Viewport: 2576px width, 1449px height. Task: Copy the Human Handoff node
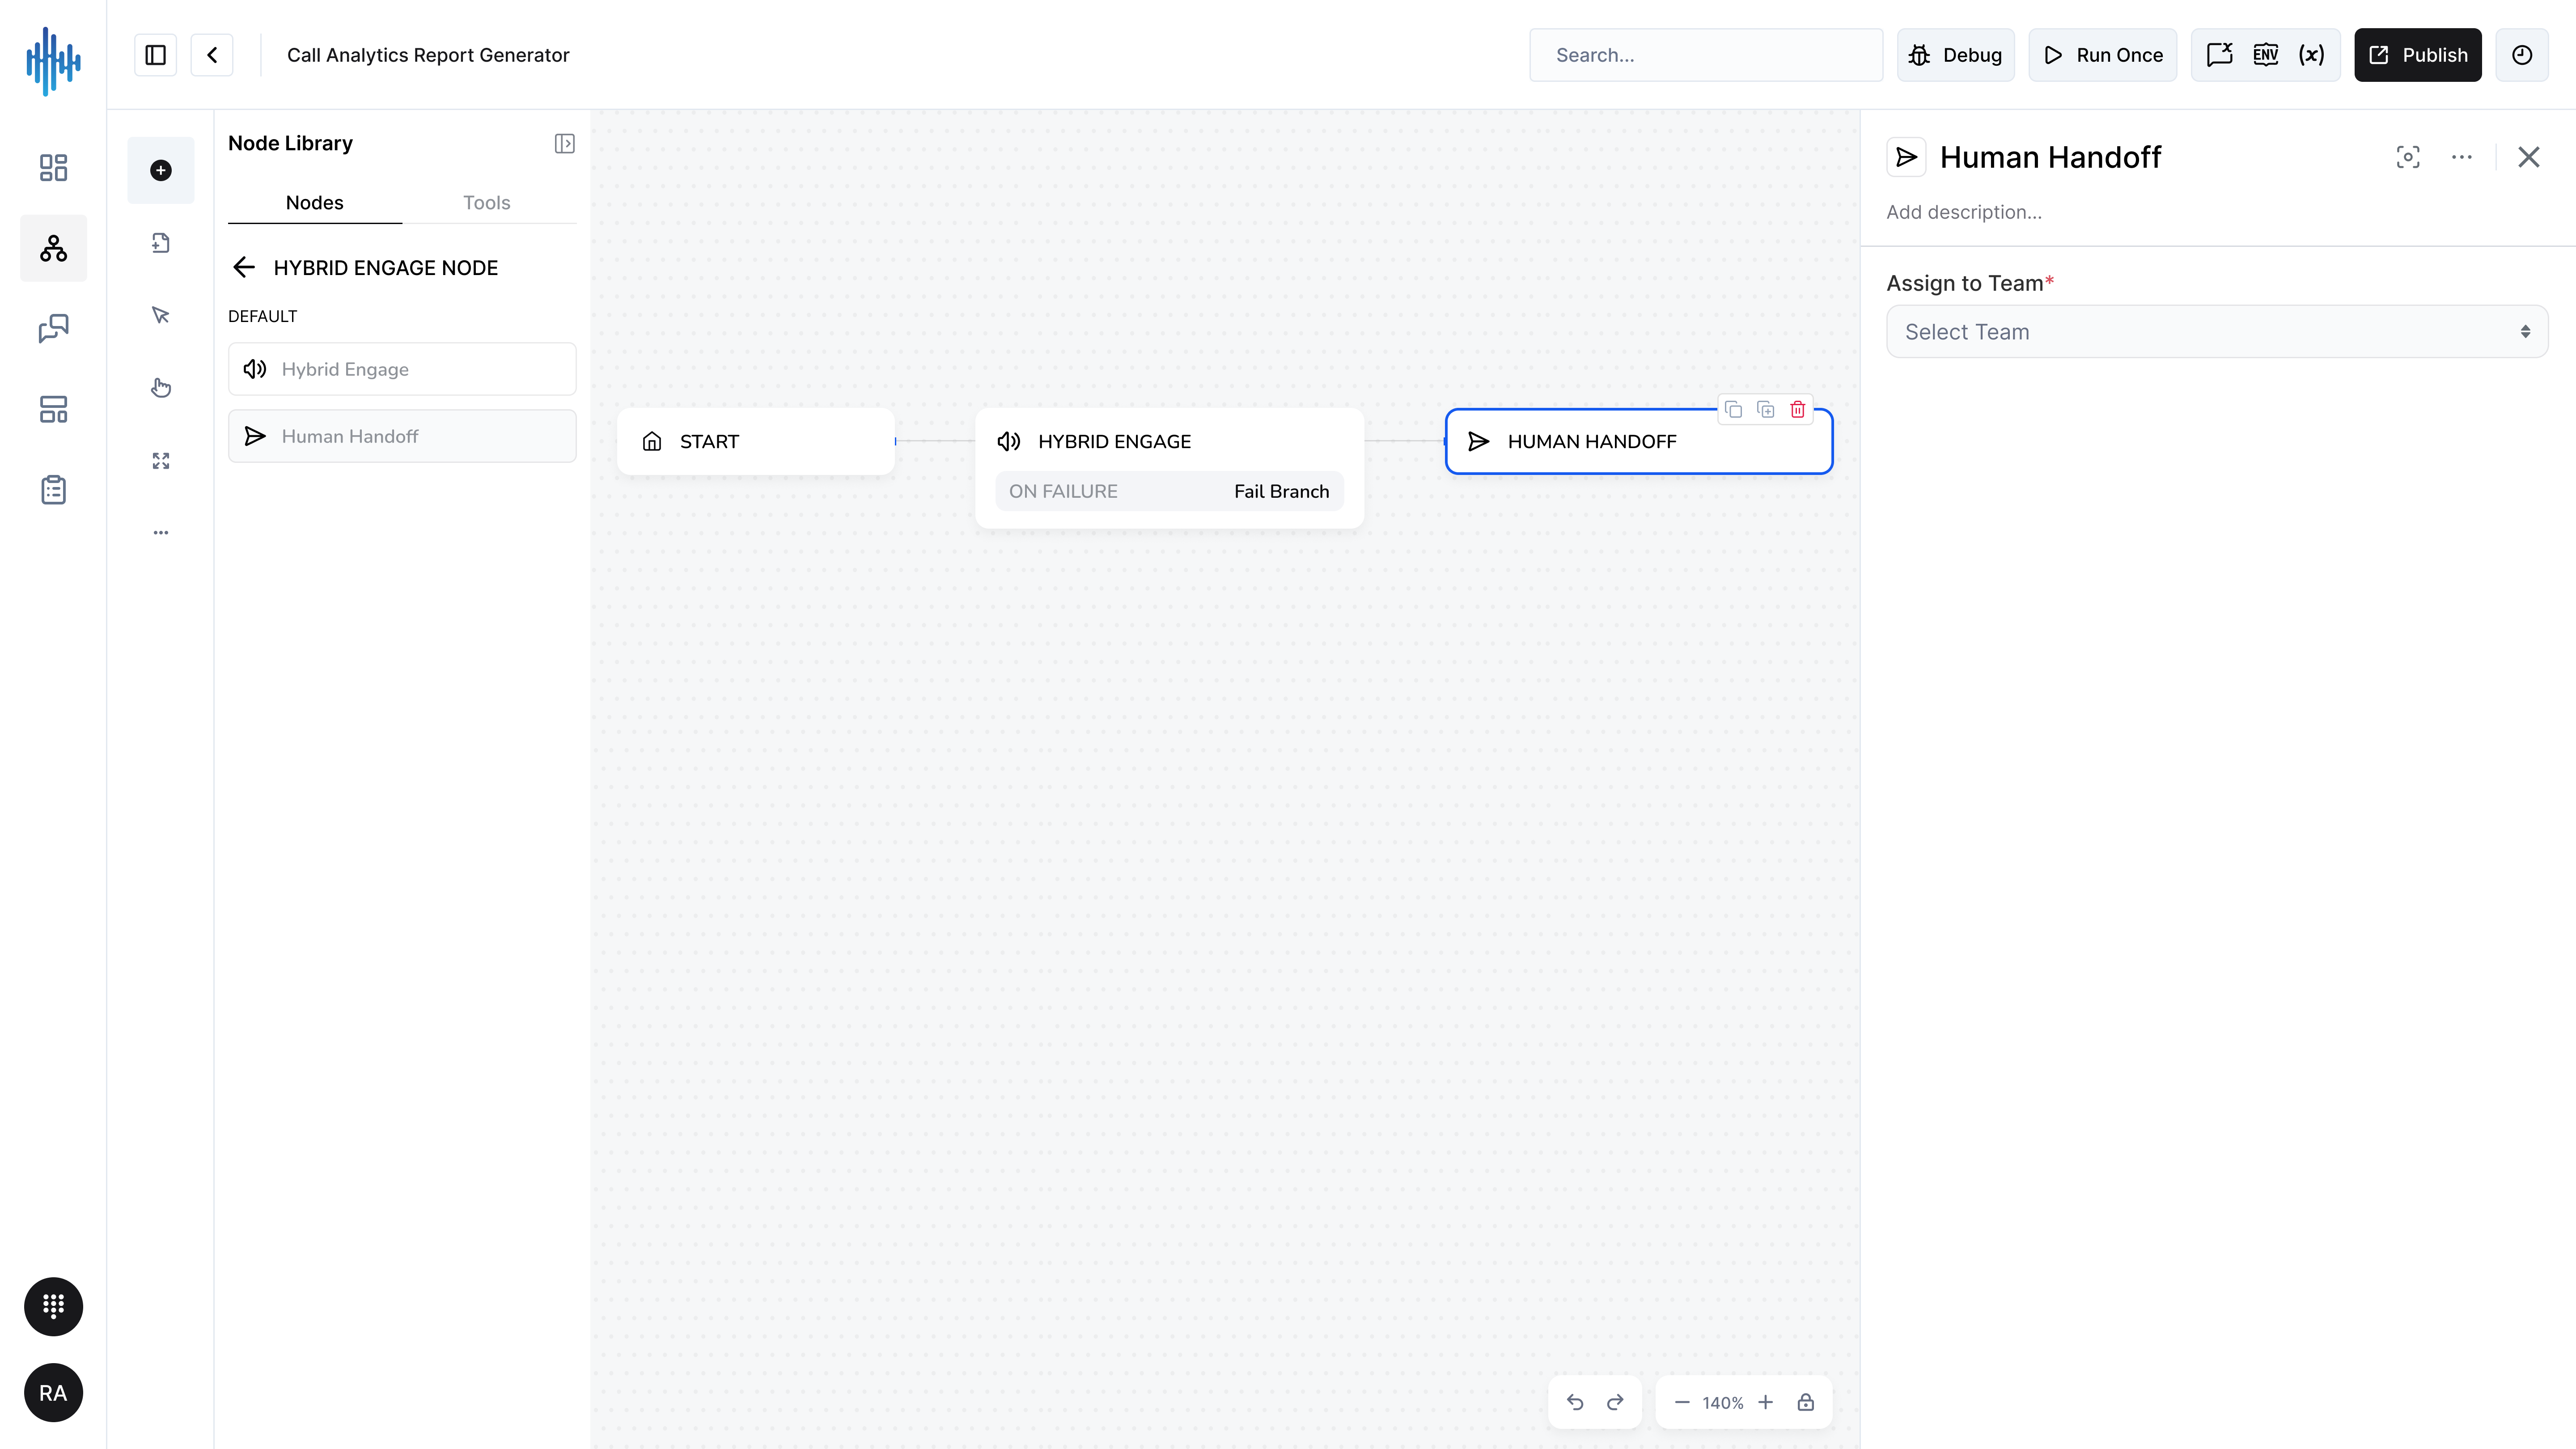coord(1734,410)
